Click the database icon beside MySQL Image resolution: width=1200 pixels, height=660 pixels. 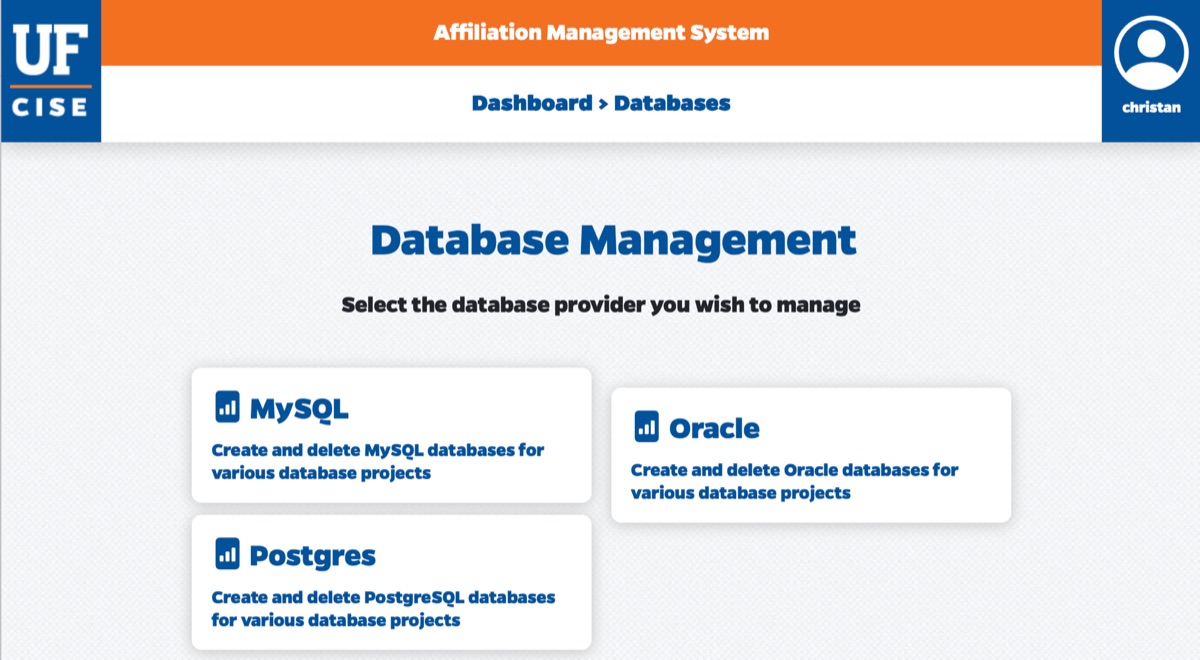[228, 406]
